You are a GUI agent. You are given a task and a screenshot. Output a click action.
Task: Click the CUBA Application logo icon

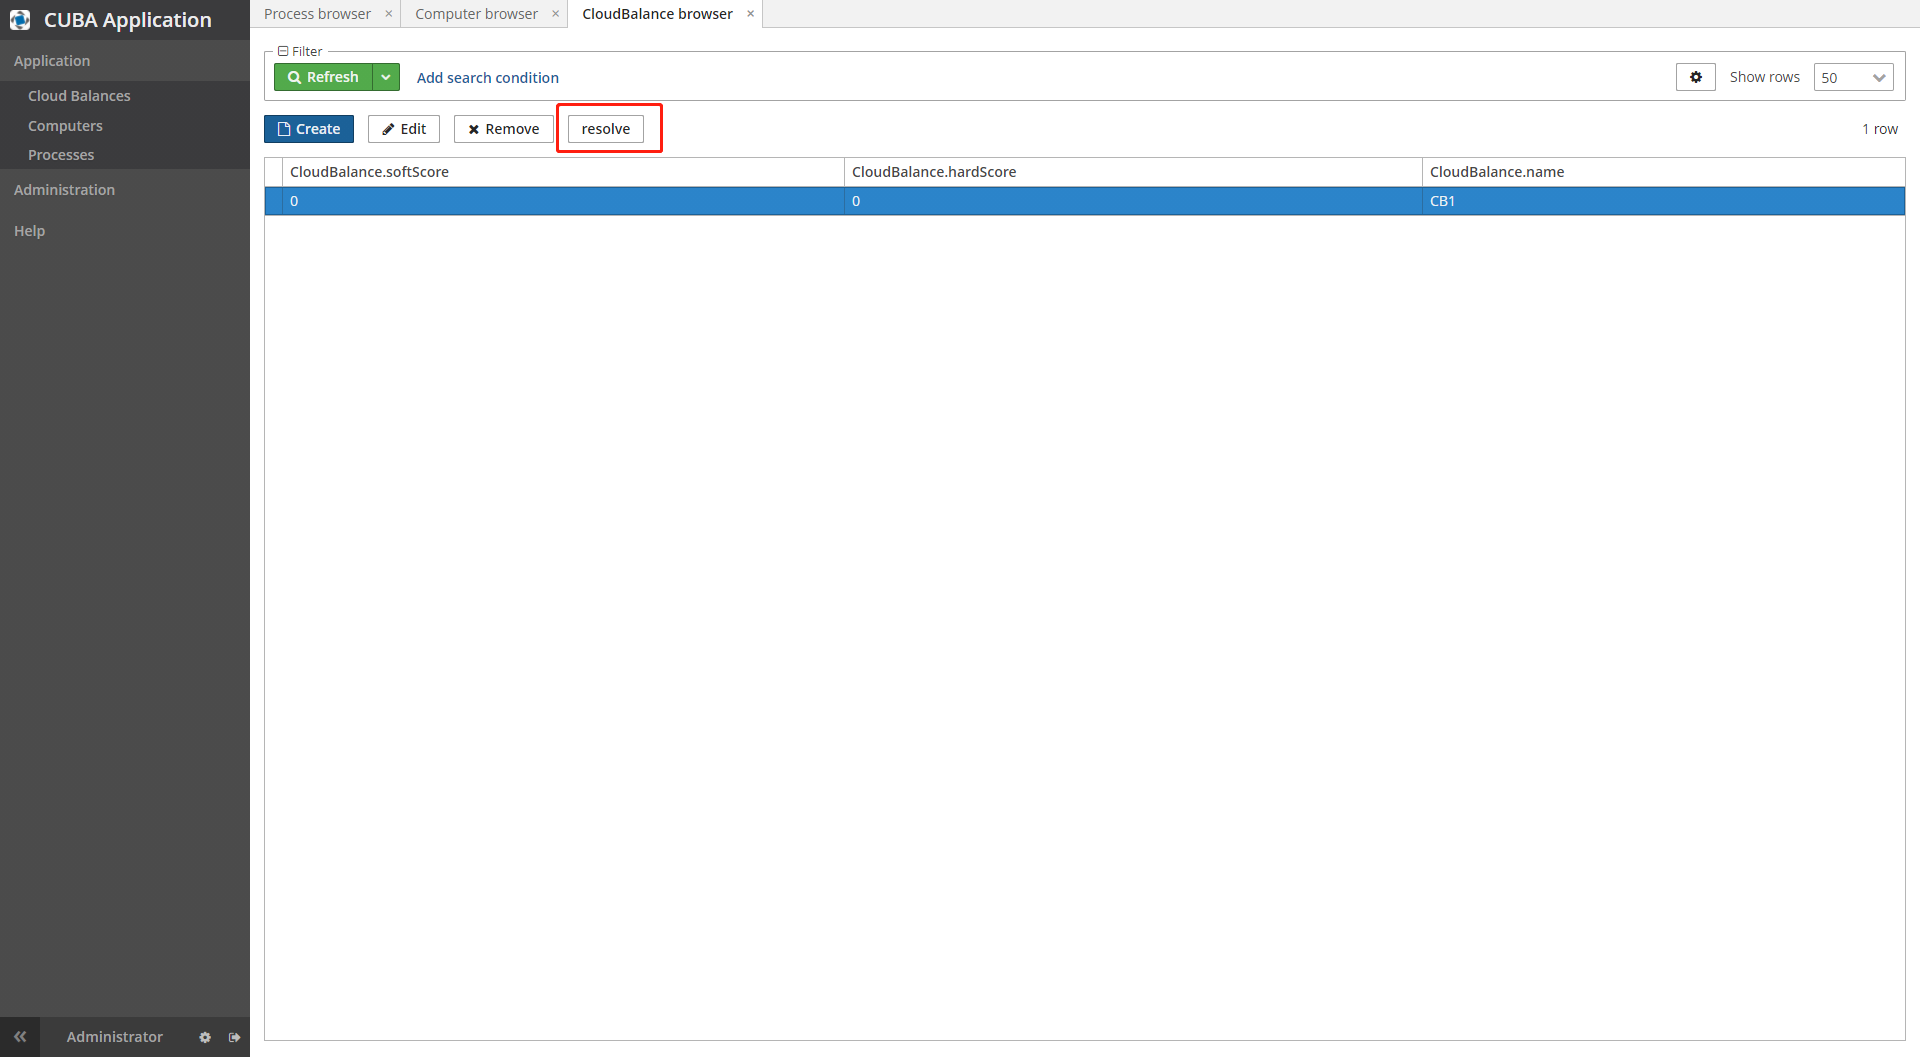click(20, 20)
